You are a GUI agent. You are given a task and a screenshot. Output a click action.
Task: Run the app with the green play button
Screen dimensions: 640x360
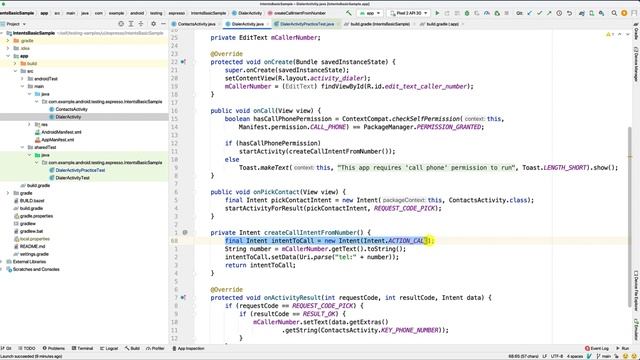(437, 13)
